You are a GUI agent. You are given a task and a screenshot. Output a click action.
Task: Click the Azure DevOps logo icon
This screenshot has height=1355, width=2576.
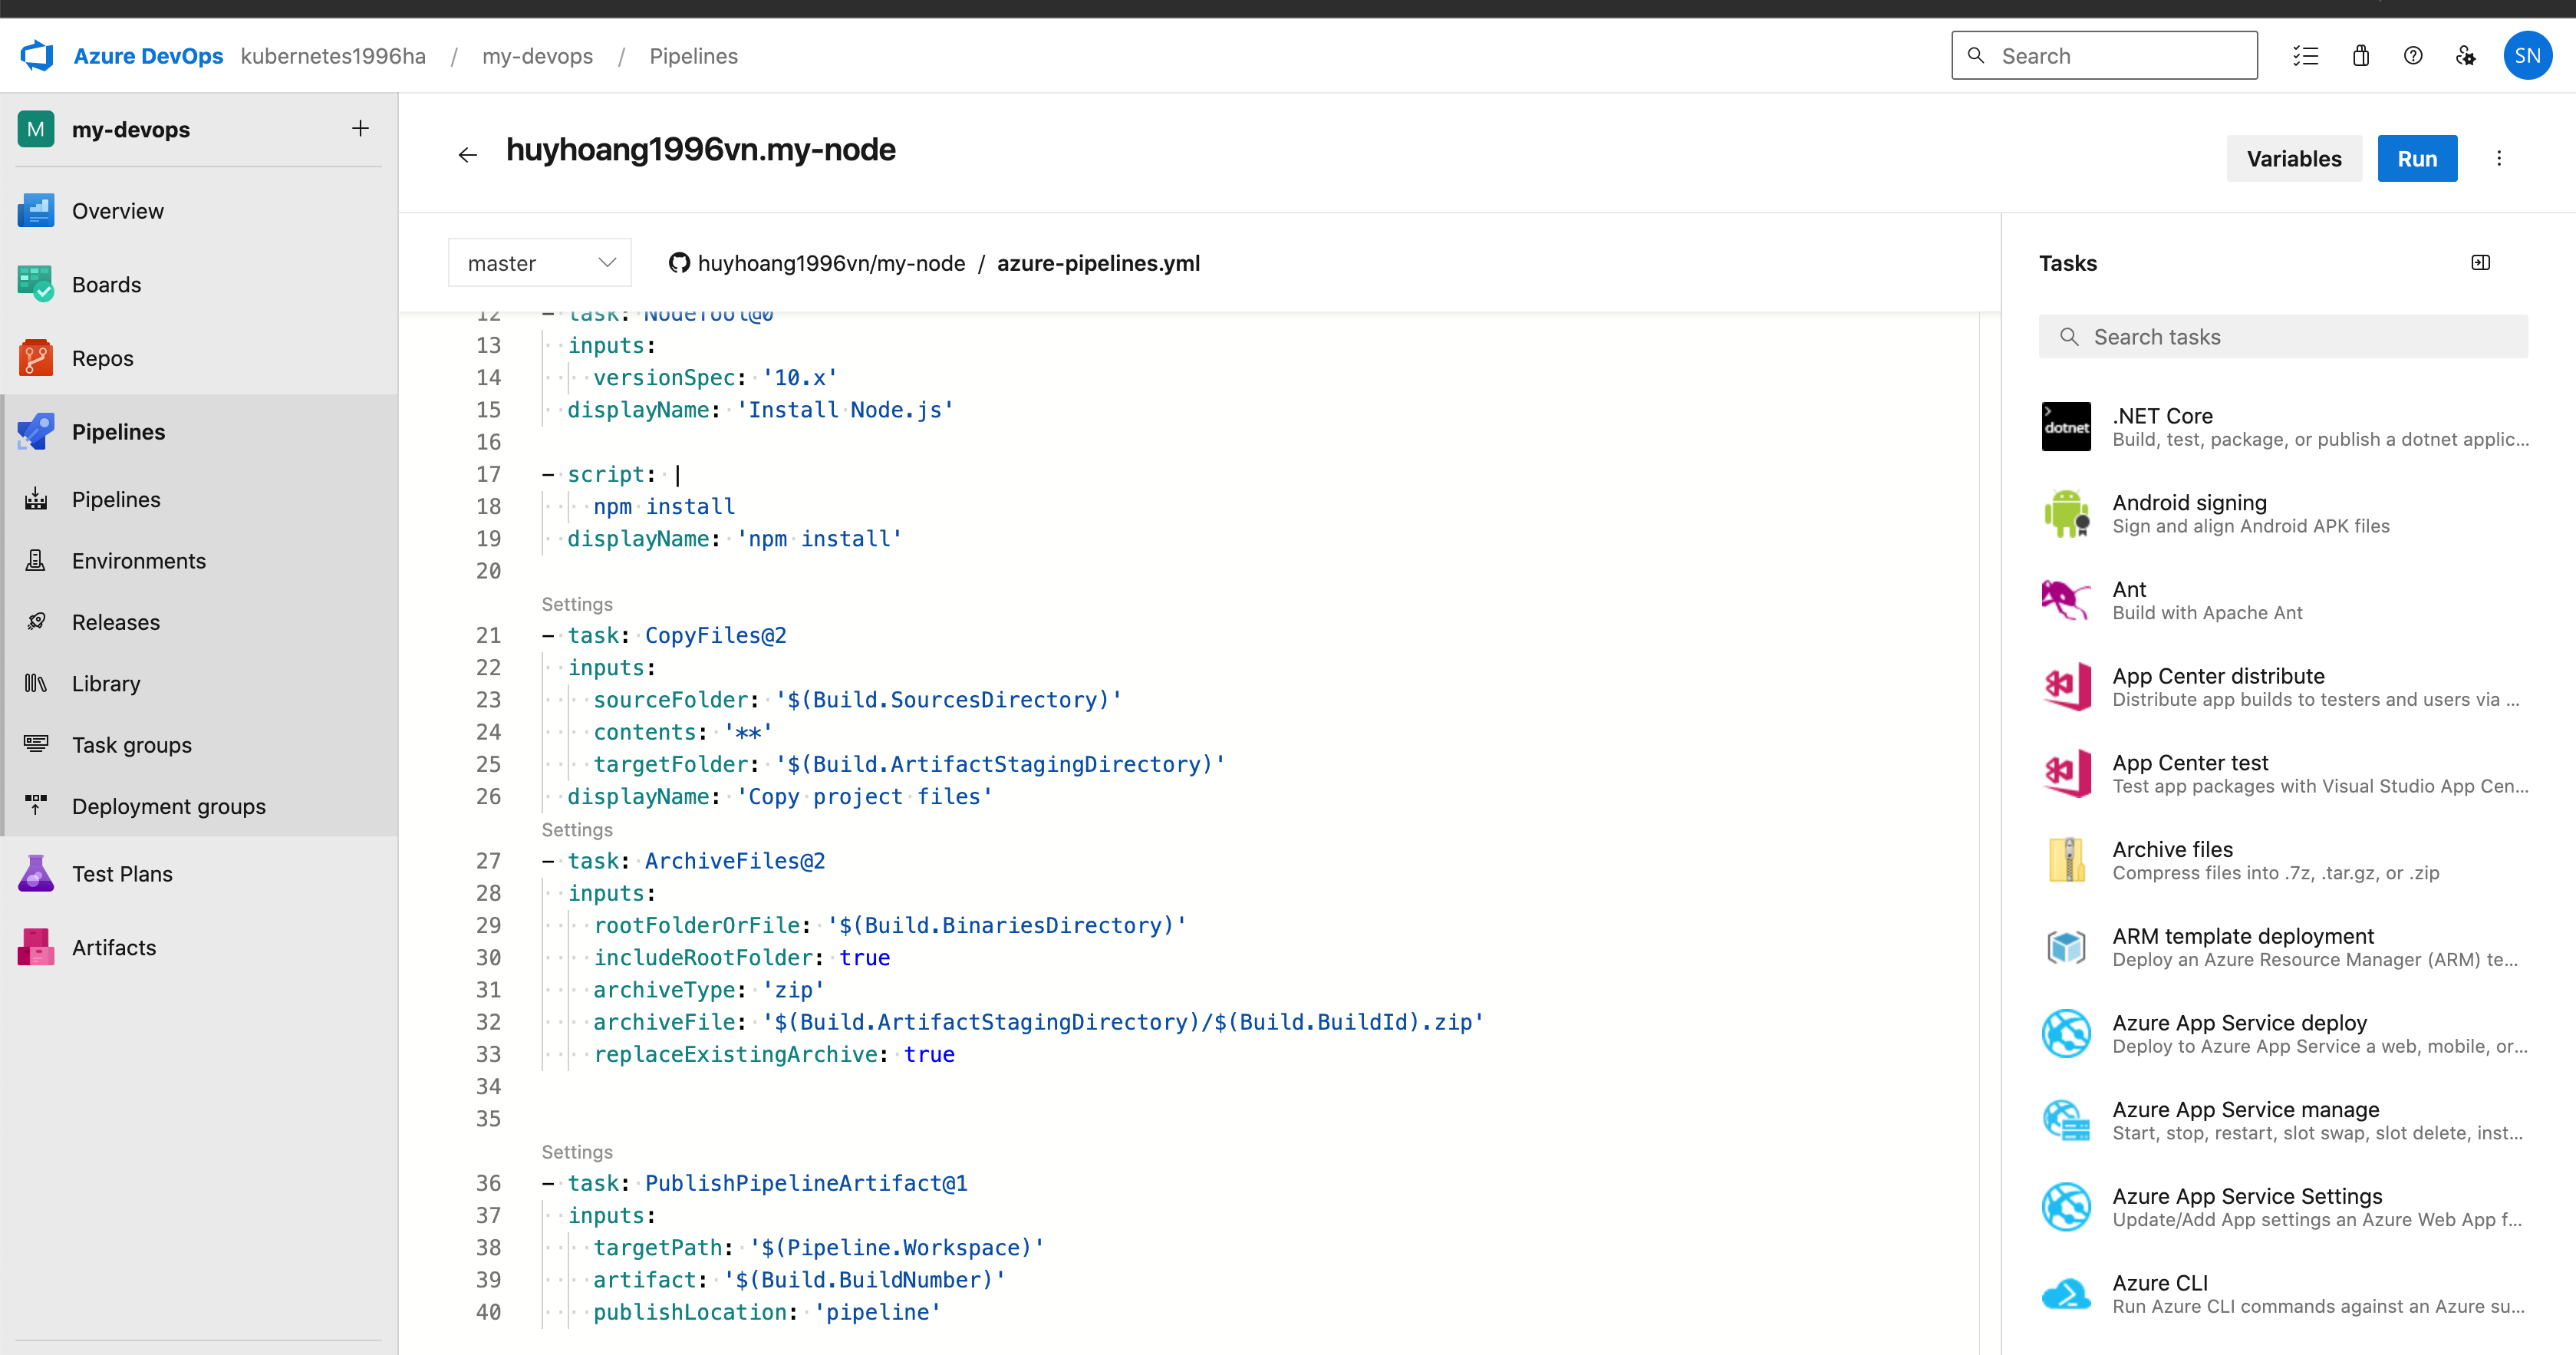click(x=37, y=56)
